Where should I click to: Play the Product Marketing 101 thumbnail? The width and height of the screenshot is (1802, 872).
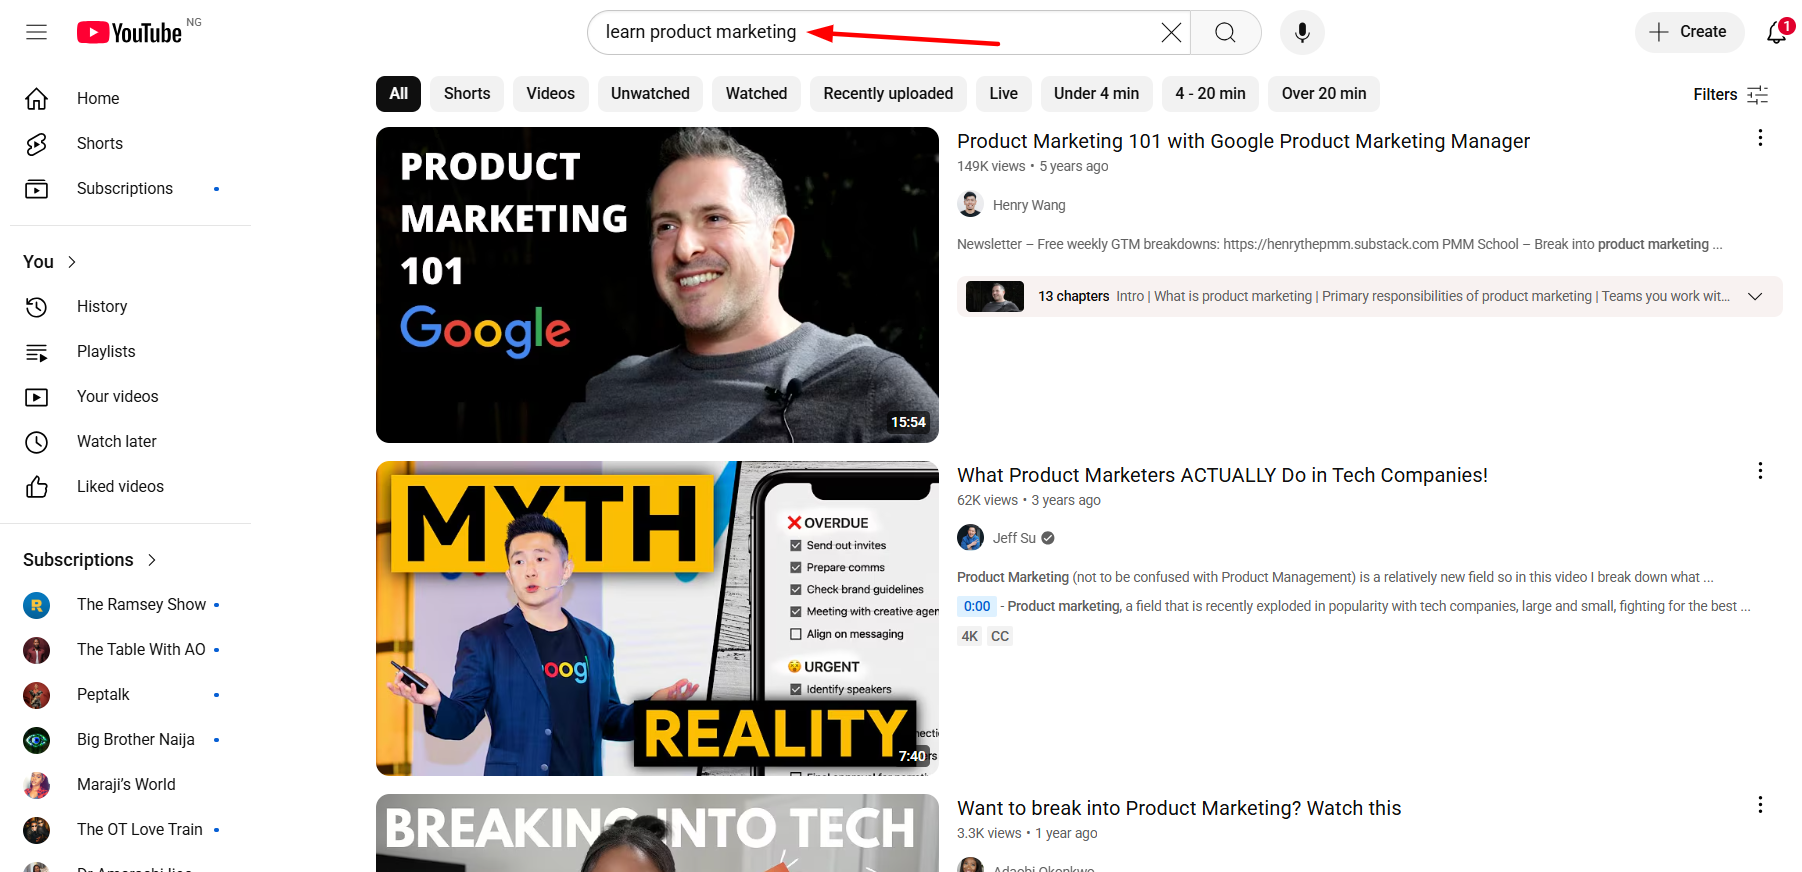pos(657,285)
